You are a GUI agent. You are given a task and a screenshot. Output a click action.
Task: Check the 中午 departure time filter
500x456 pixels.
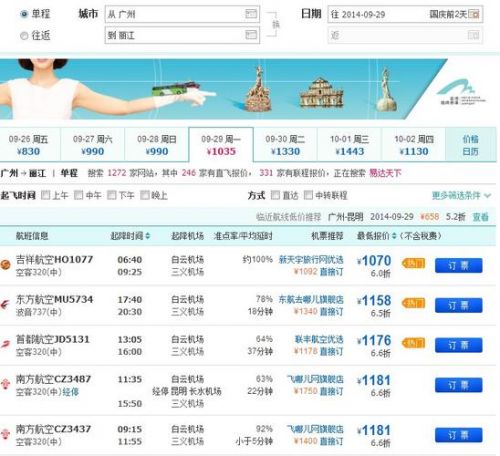78,195
